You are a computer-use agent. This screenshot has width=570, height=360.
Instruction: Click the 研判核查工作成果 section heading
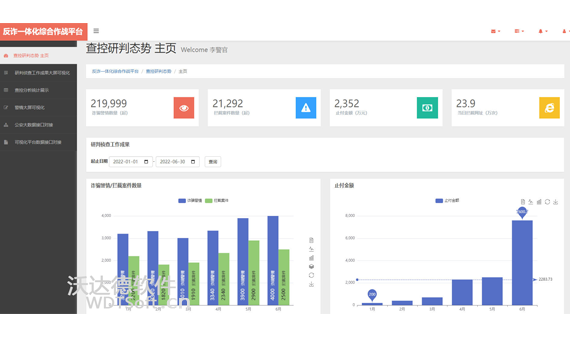[110, 144]
